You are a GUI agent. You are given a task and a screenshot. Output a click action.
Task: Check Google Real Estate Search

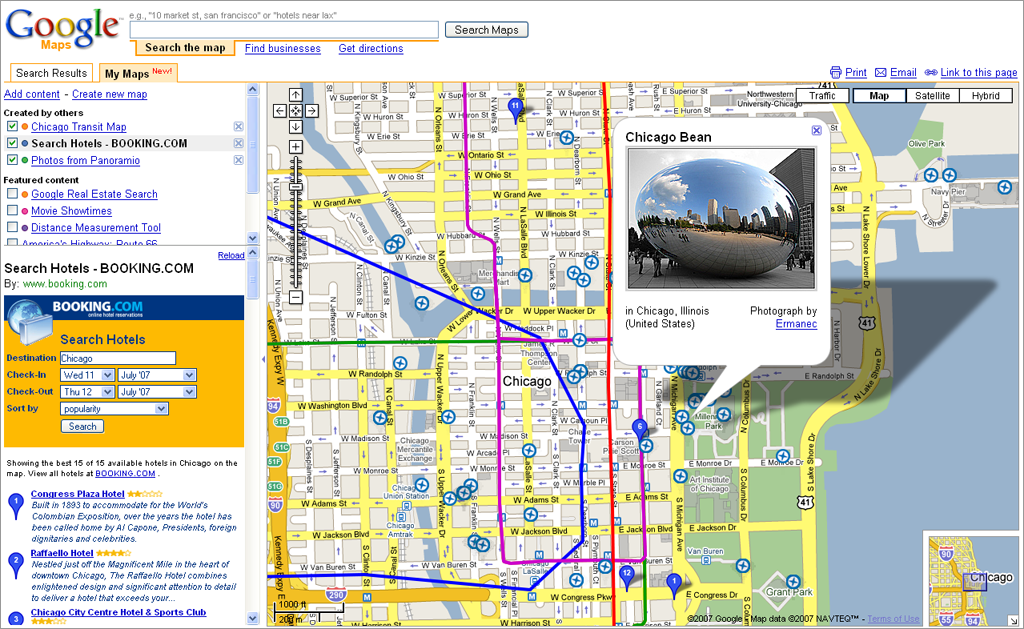(12, 193)
